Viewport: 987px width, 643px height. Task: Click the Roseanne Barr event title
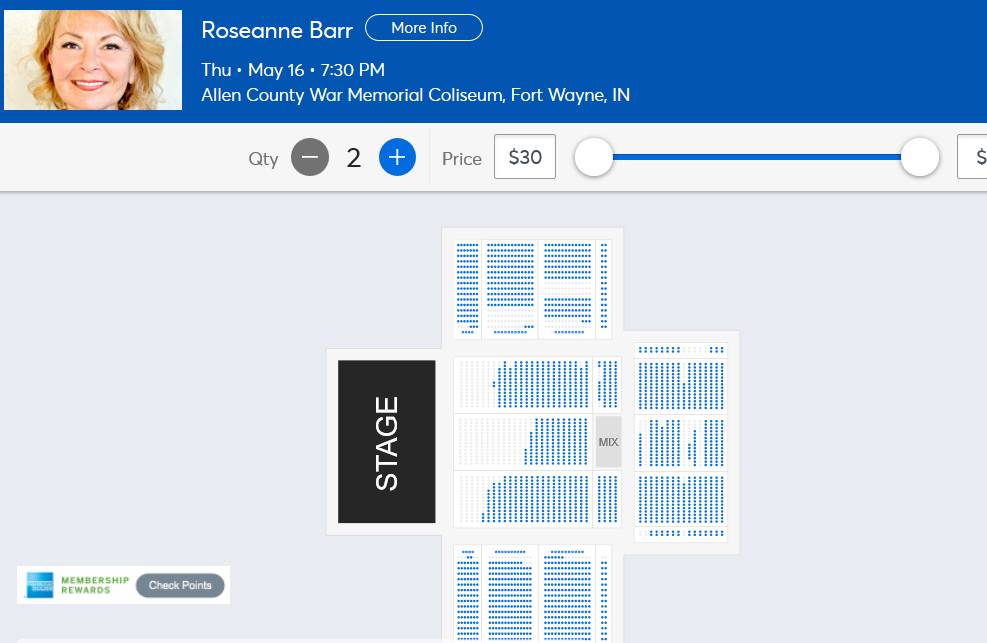click(x=277, y=30)
